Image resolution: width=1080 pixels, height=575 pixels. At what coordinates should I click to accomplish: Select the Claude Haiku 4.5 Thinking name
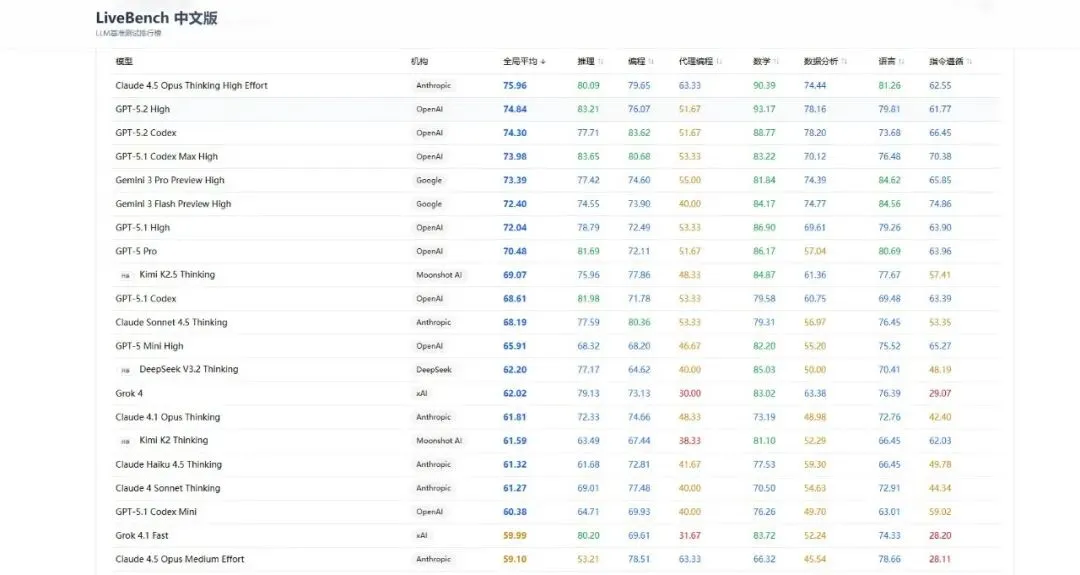(169, 464)
